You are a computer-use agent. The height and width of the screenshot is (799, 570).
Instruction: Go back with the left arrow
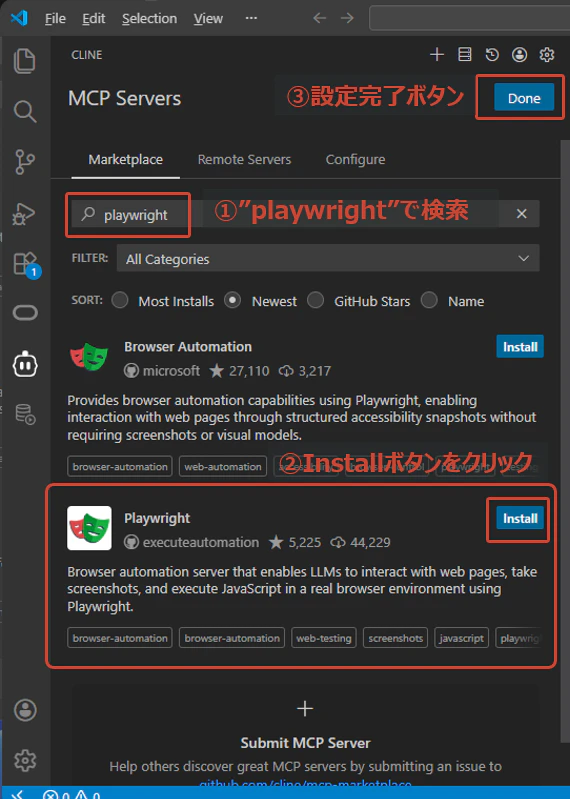tap(319, 18)
